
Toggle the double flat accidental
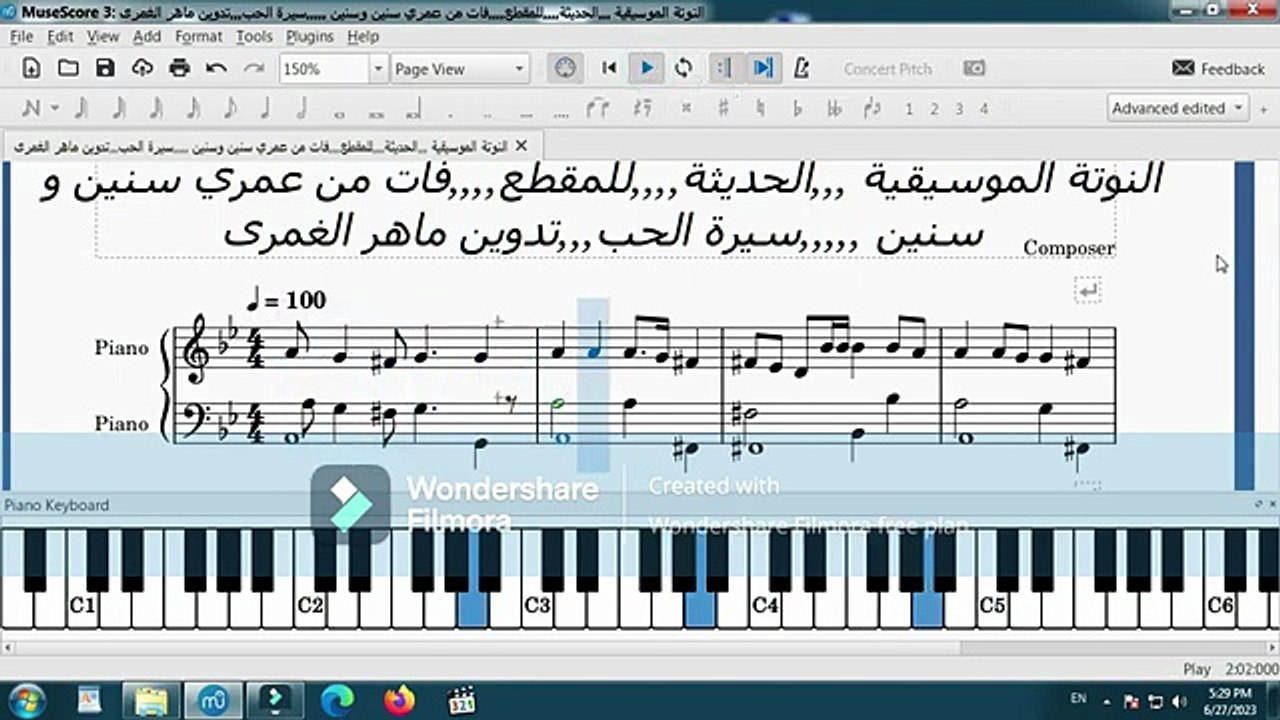coord(834,108)
